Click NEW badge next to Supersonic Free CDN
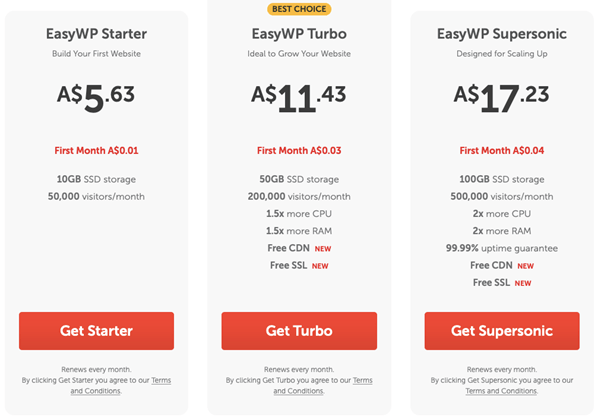 tap(525, 266)
